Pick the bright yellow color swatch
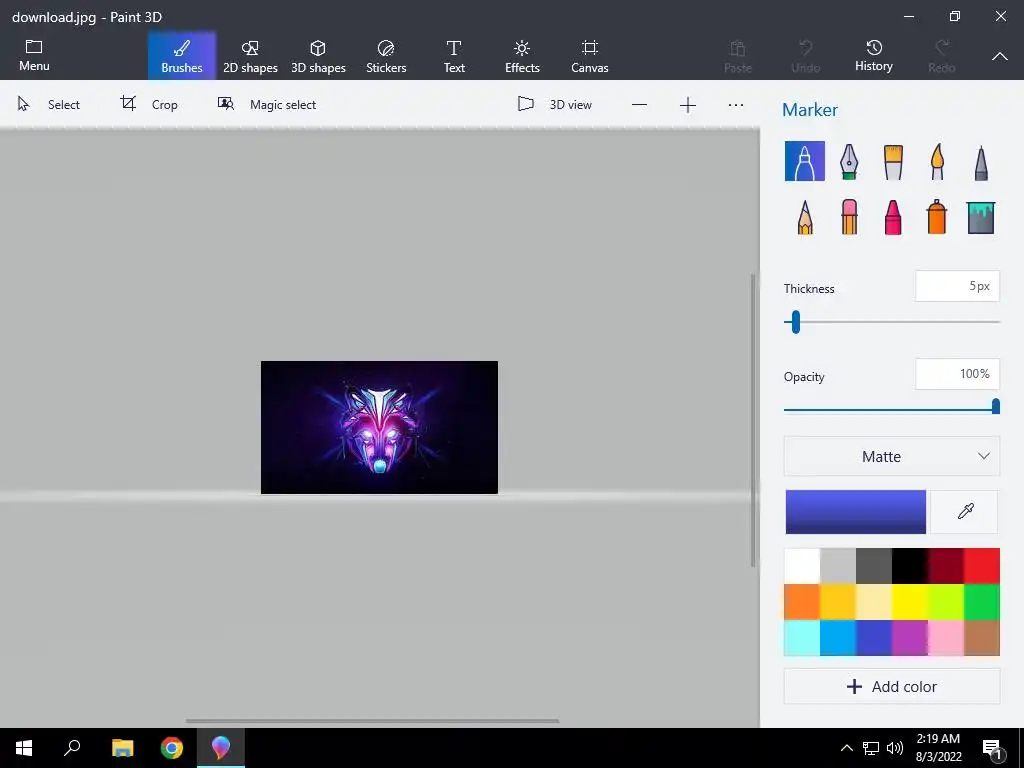Screen dimensions: 1024x768 coord(910,602)
